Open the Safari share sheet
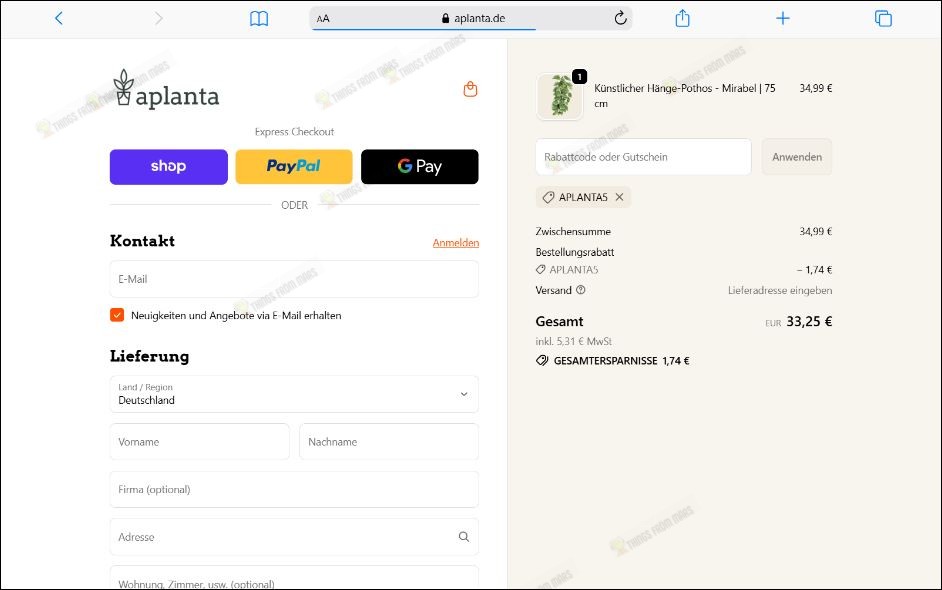Image resolution: width=942 pixels, height=590 pixels. click(683, 17)
